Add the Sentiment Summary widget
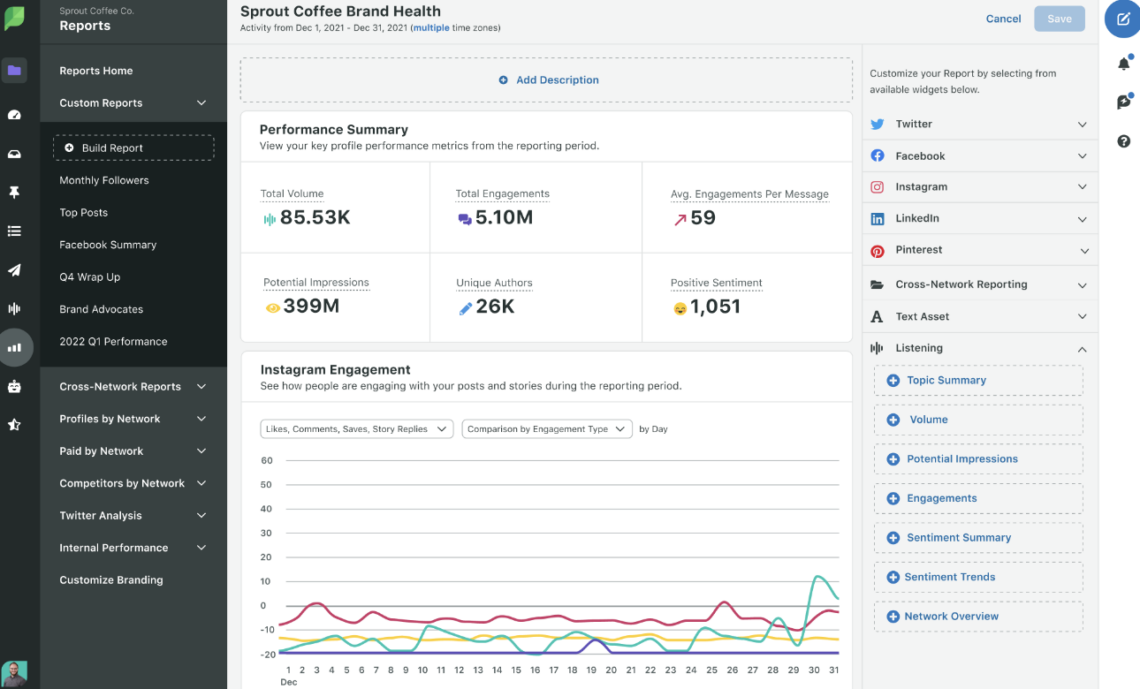The height and width of the screenshot is (689, 1140). point(978,538)
